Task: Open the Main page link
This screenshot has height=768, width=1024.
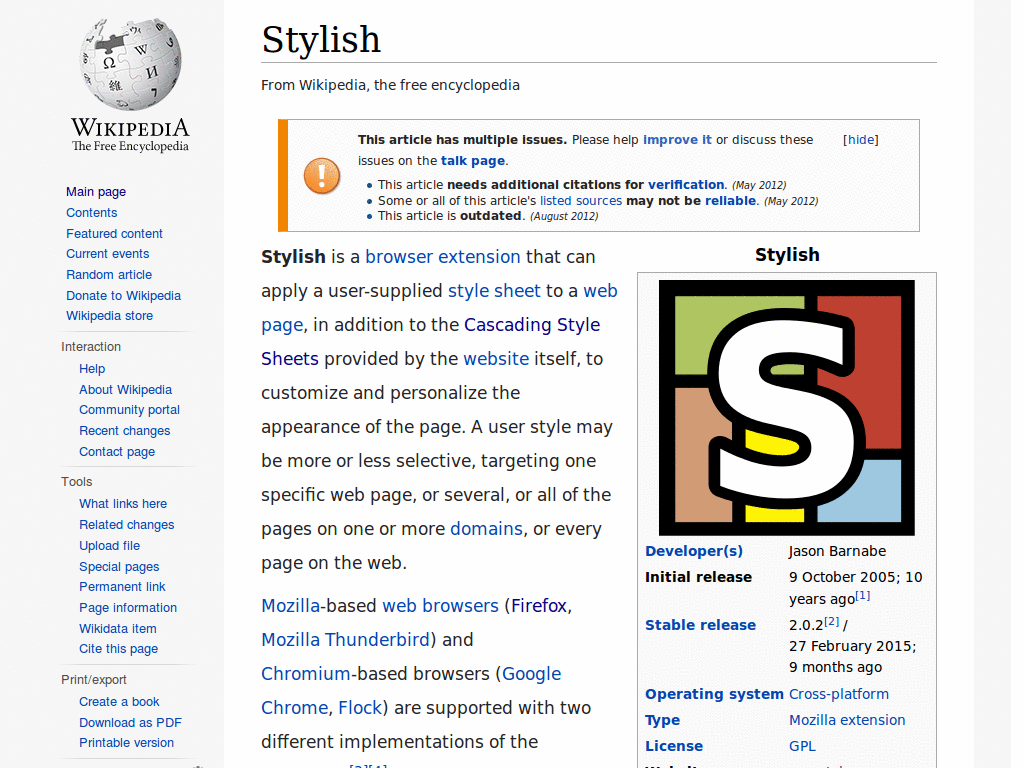Action: pos(96,192)
